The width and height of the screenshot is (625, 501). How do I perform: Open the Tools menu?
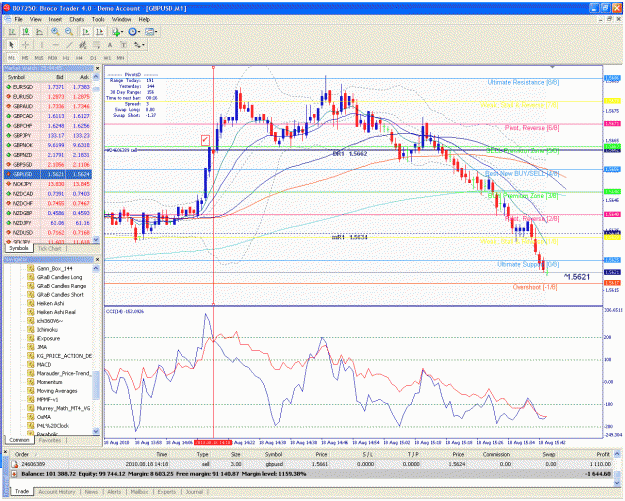[98, 19]
